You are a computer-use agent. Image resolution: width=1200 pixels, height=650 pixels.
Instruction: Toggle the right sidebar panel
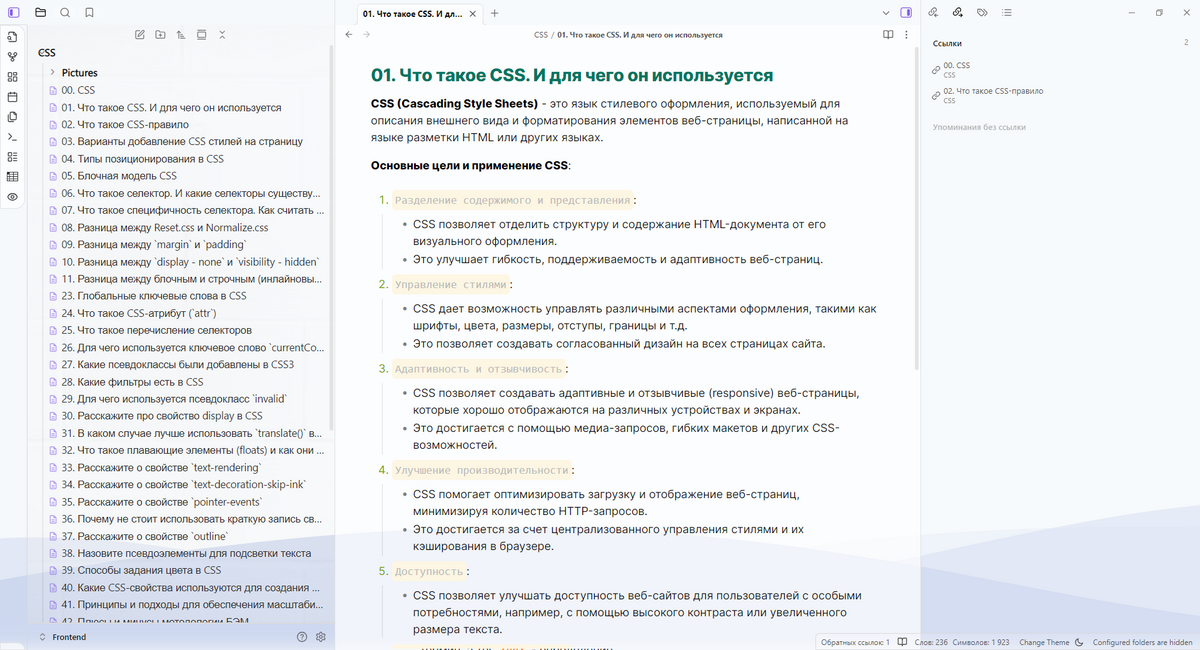point(906,13)
